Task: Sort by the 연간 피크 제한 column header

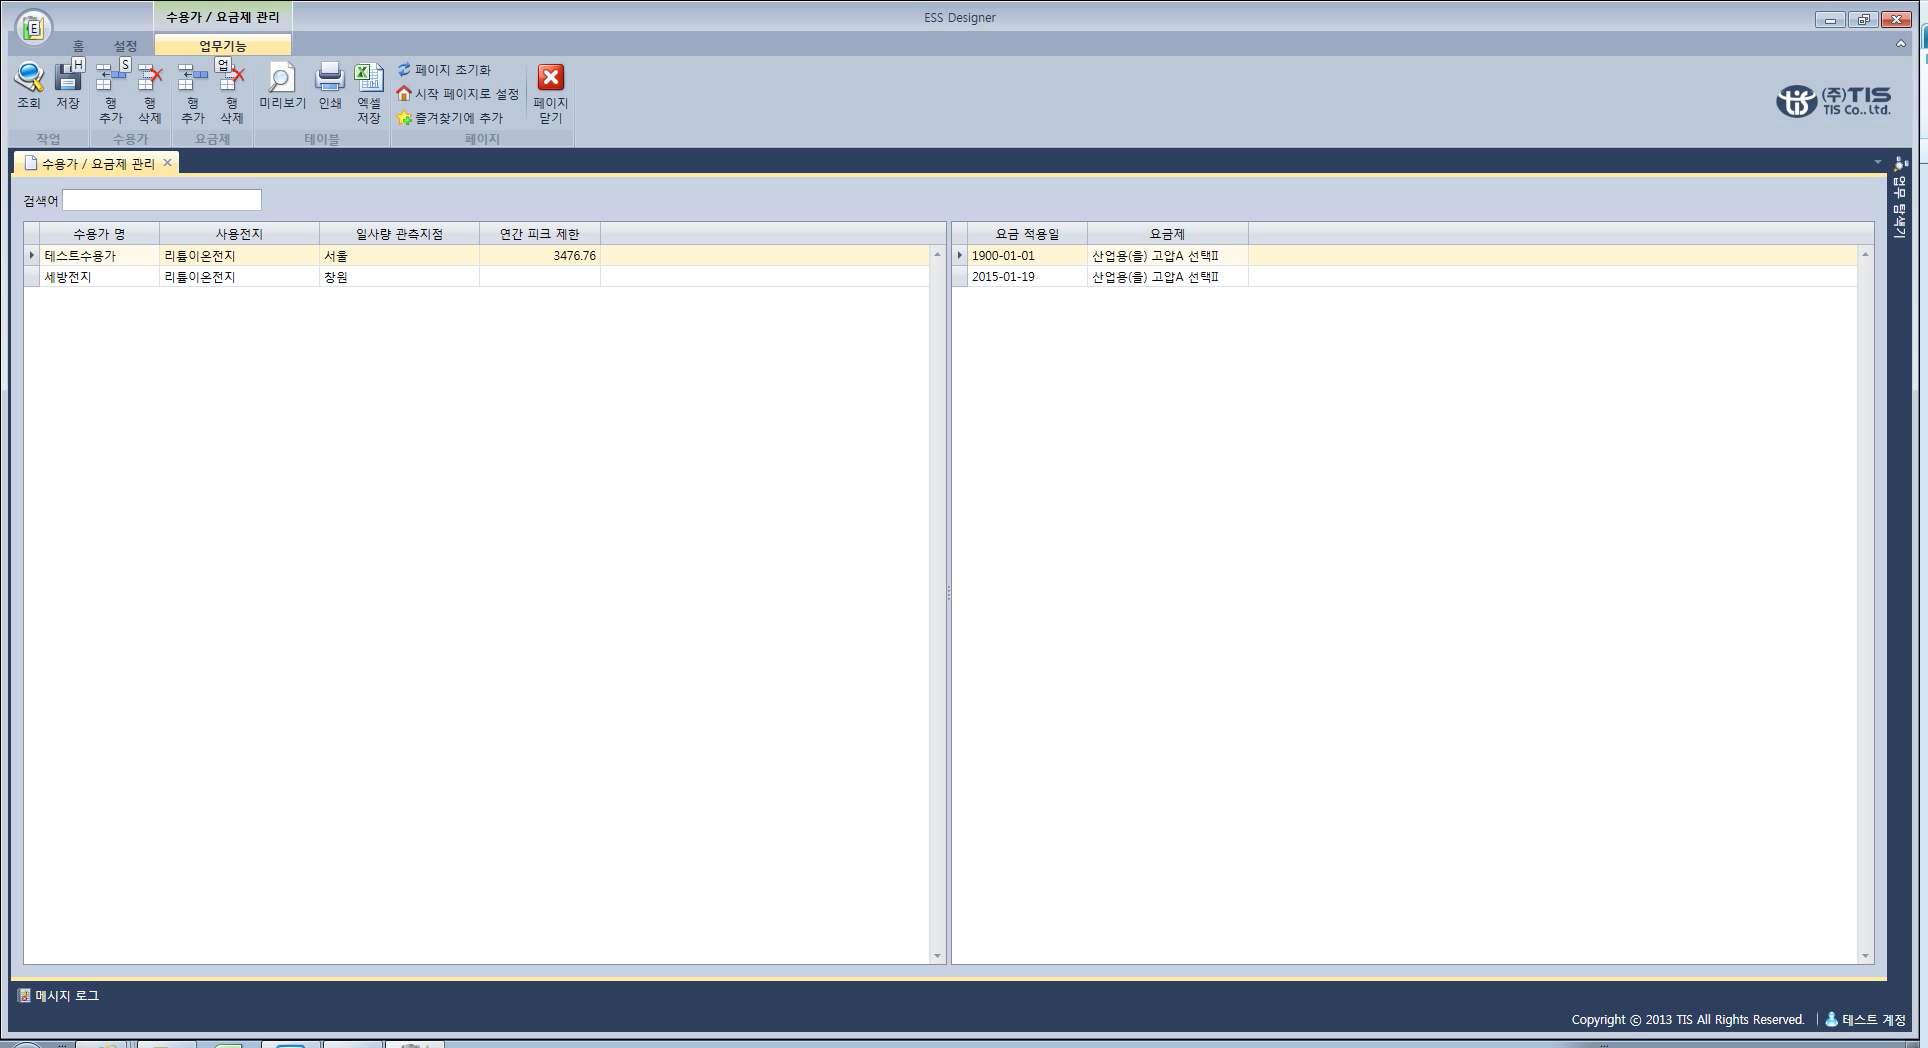Action: click(x=540, y=234)
